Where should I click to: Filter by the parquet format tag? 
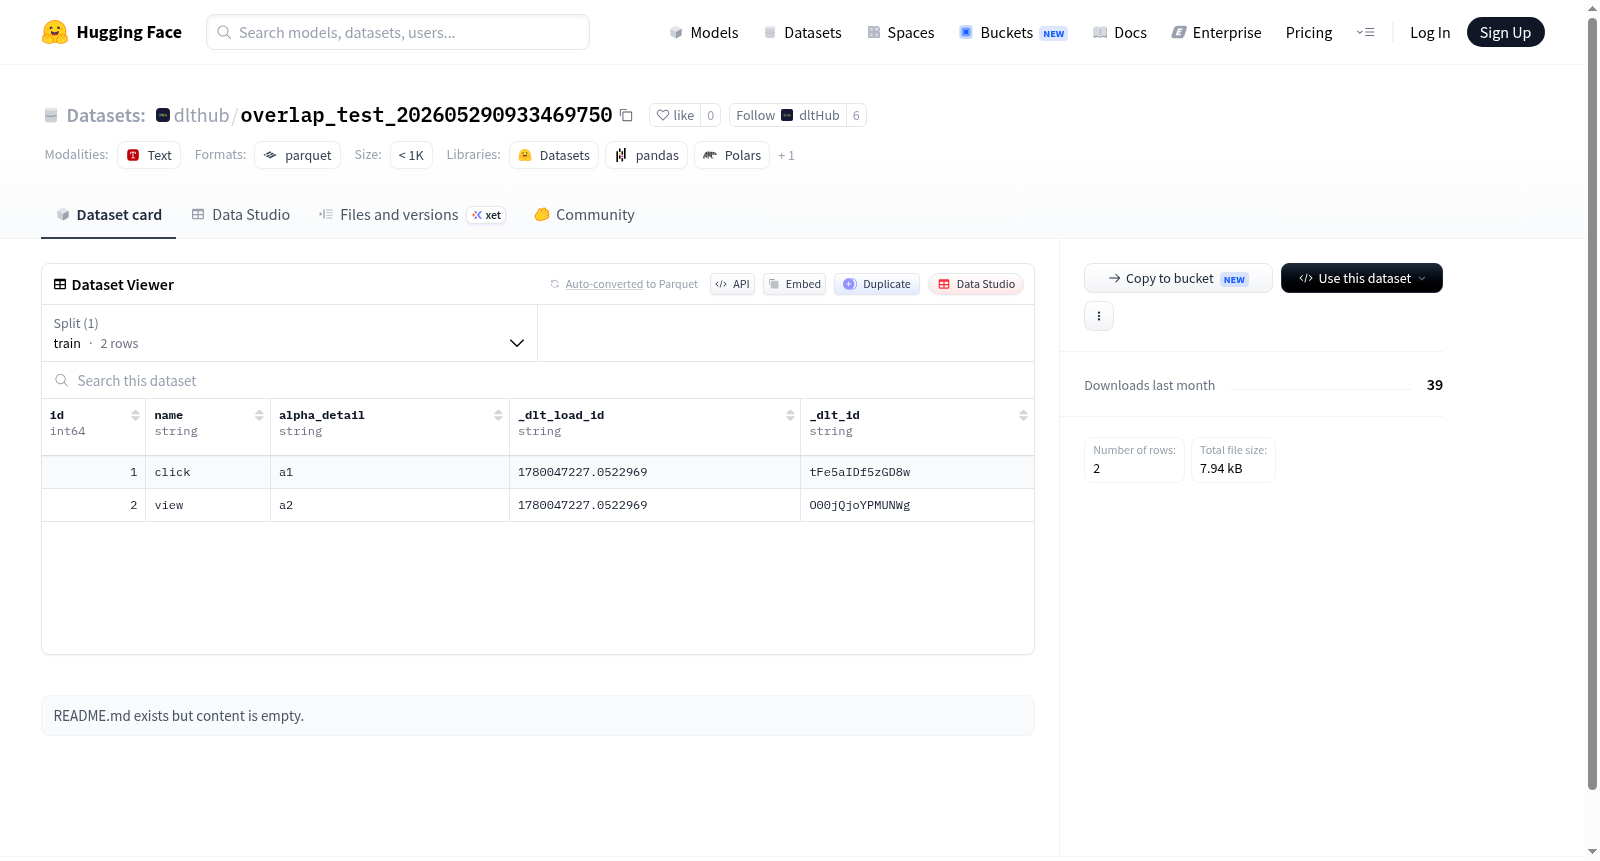pos(297,155)
